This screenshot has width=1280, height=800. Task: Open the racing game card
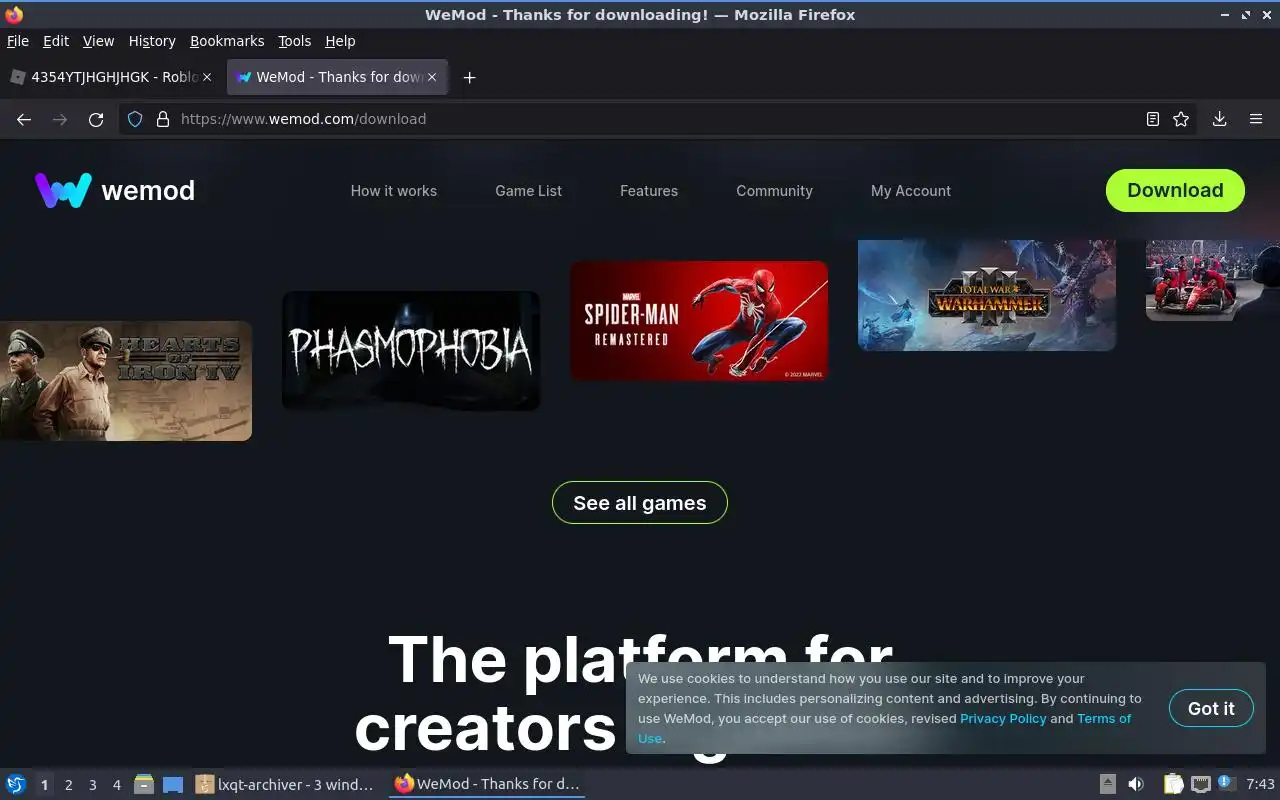1213,280
